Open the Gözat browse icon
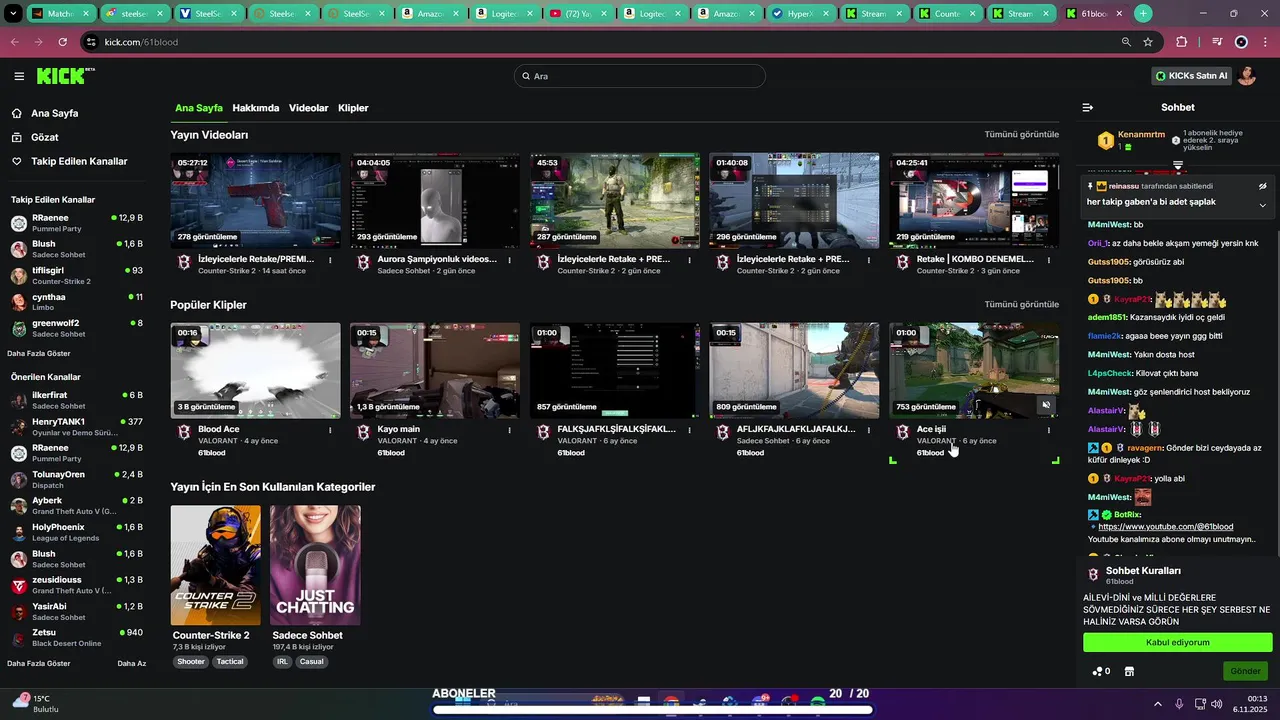The height and width of the screenshot is (720, 1280). point(18,137)
